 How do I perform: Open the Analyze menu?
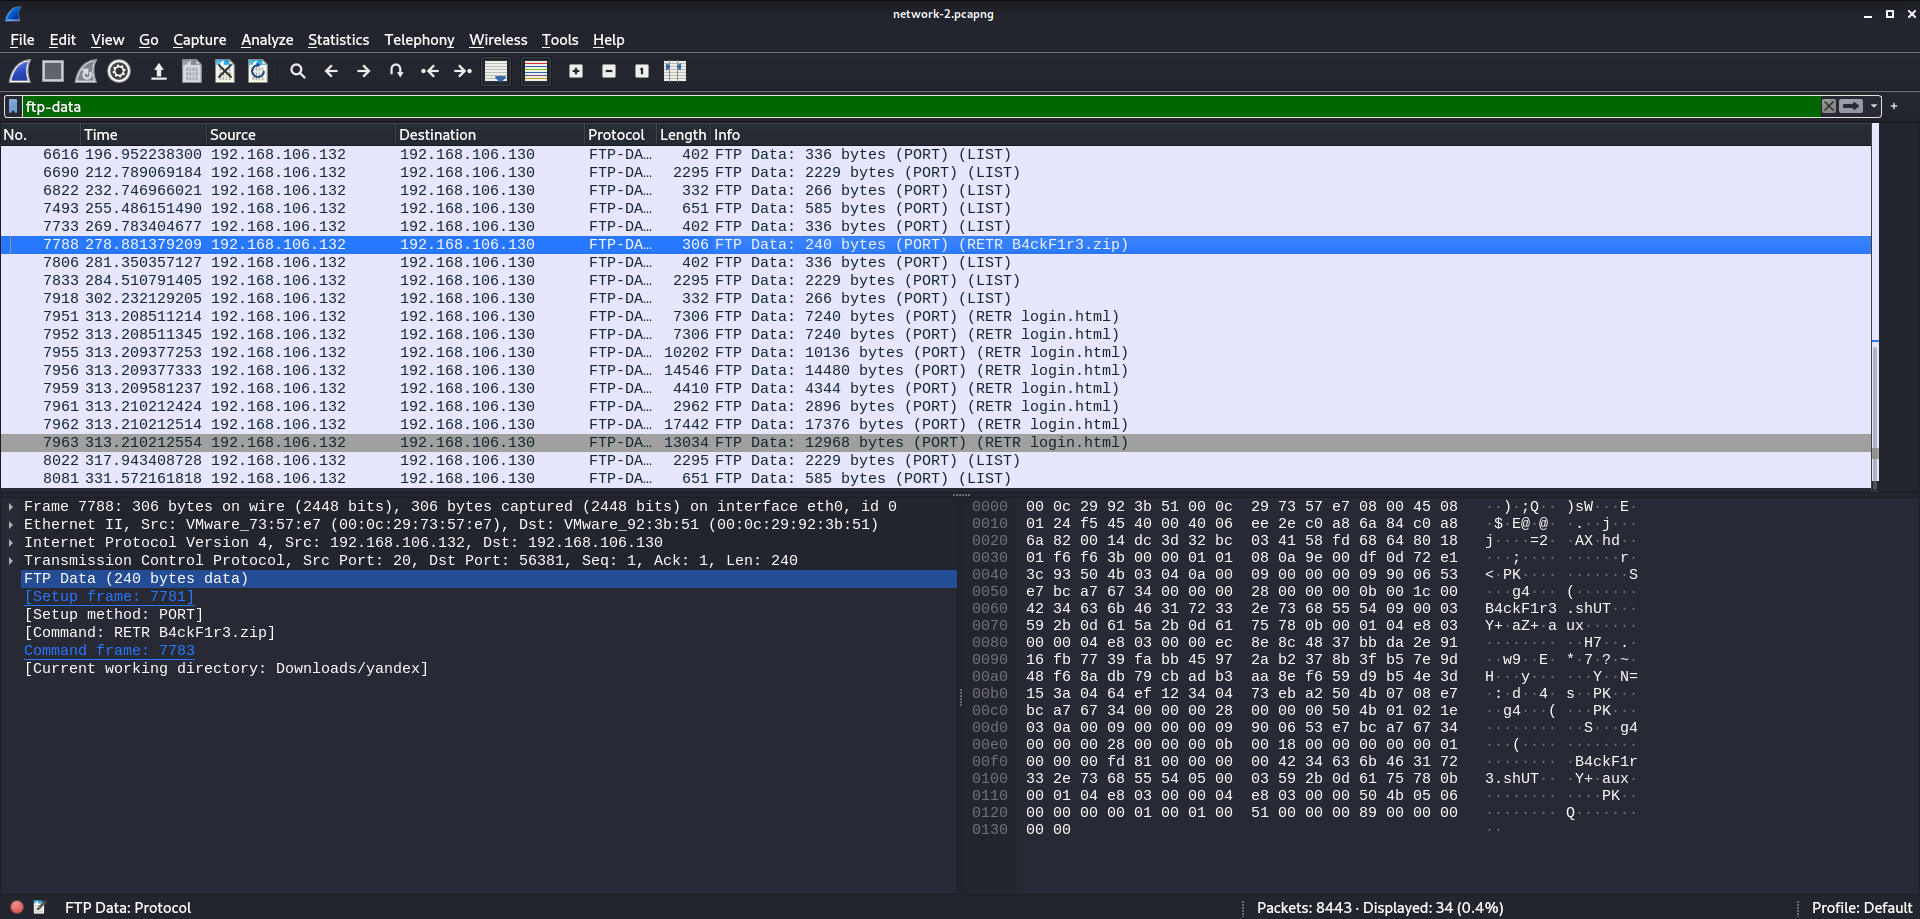pos(267,40)
